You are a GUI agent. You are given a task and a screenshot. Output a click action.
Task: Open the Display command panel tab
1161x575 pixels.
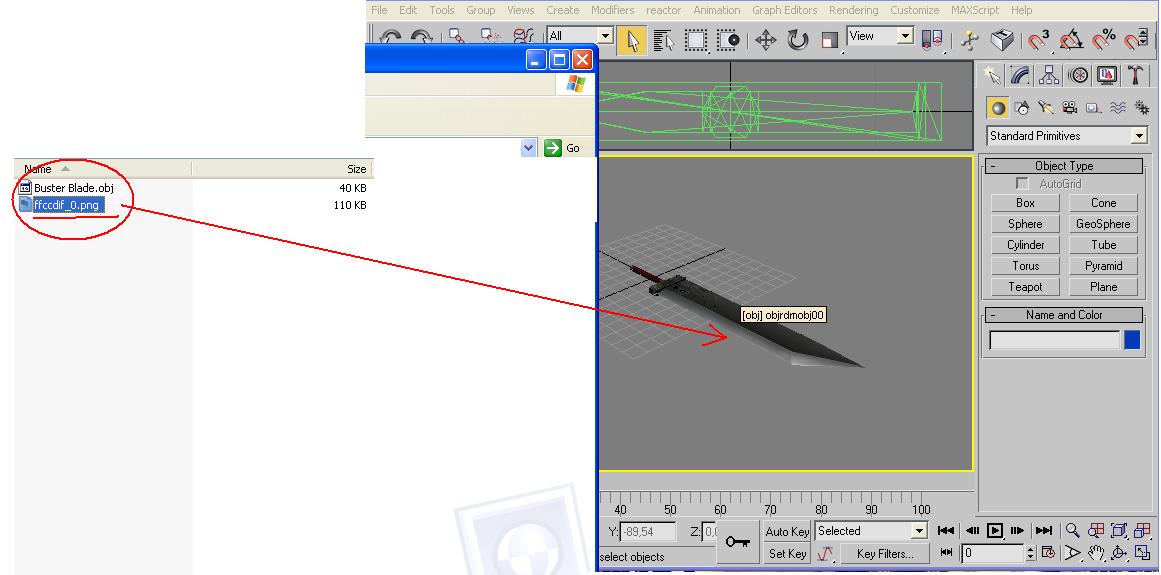coord(1106,75)
